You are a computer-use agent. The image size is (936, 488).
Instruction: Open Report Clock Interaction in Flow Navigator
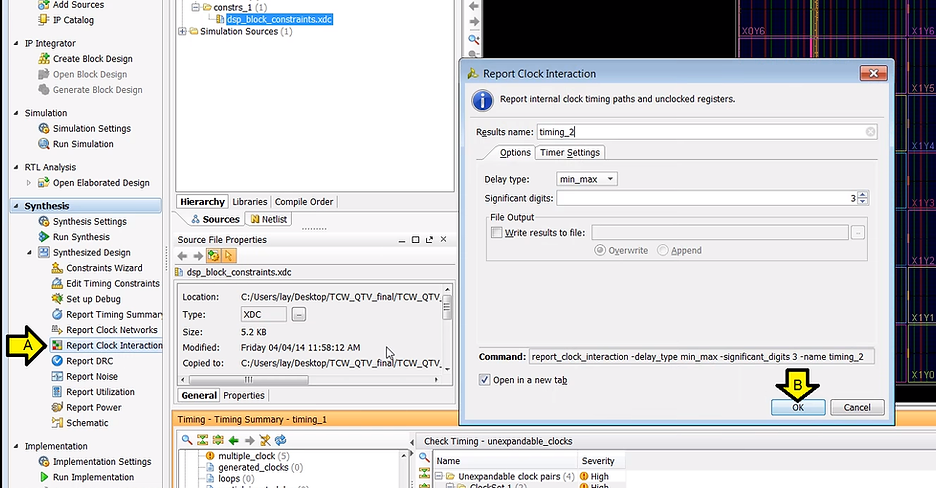106,345
